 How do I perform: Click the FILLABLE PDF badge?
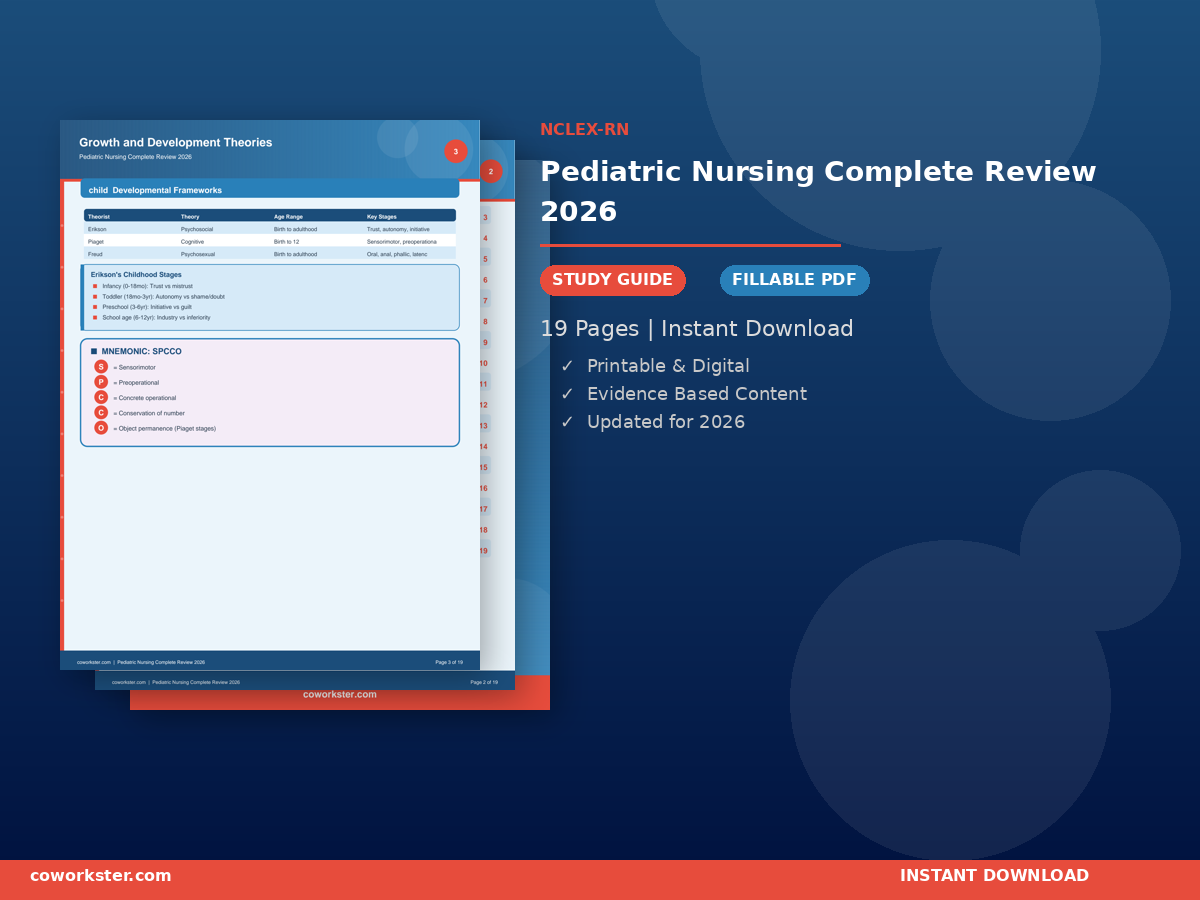click(x=795, y=280)
